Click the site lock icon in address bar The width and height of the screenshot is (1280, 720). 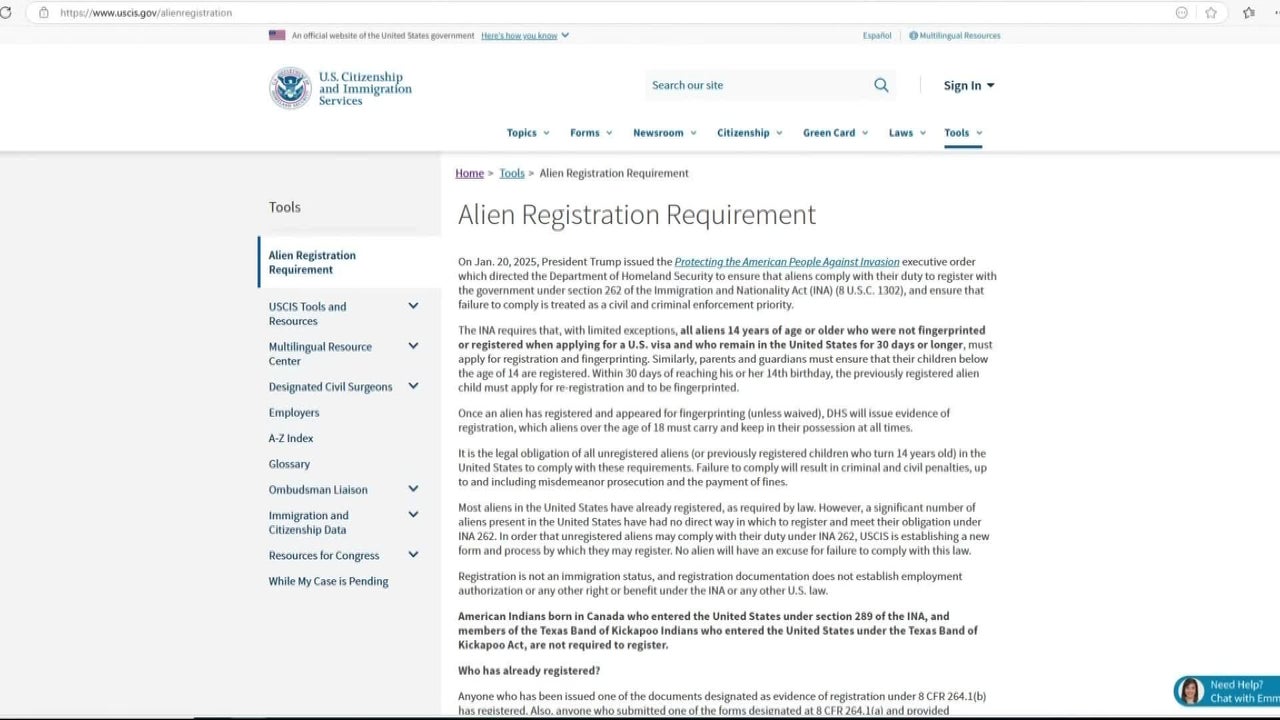pyautogui.click(x=43, y=13)
